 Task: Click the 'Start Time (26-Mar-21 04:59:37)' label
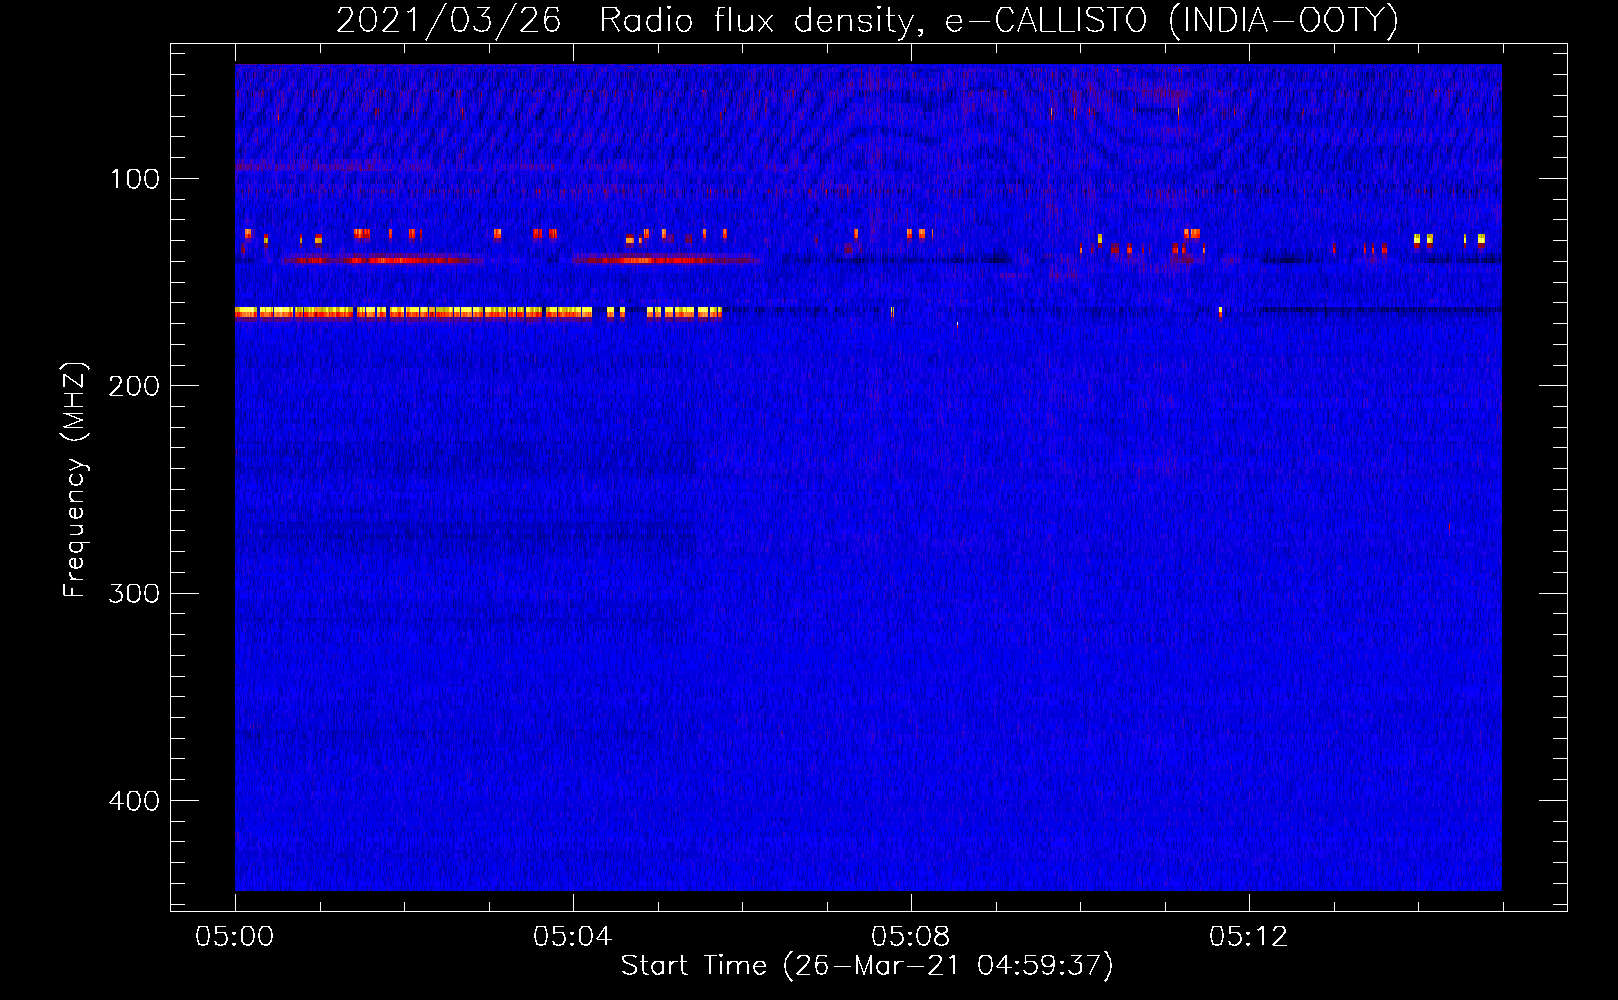pyautogui.click(x=867, y=966)
